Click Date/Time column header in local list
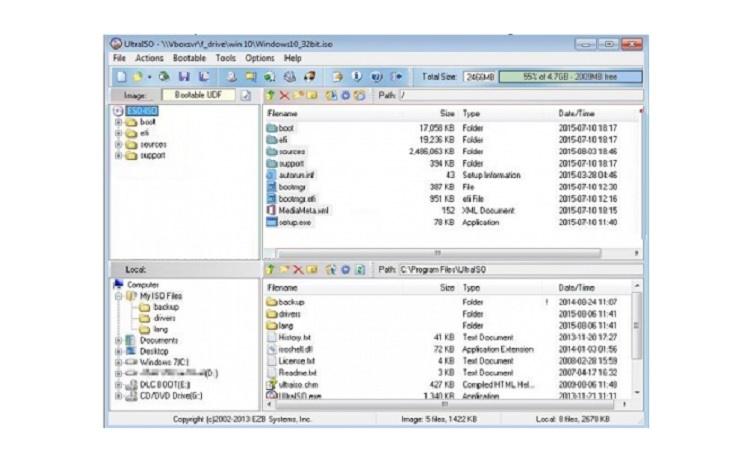The width and height of the screenshot is (755, 463). tap(578, 287)
